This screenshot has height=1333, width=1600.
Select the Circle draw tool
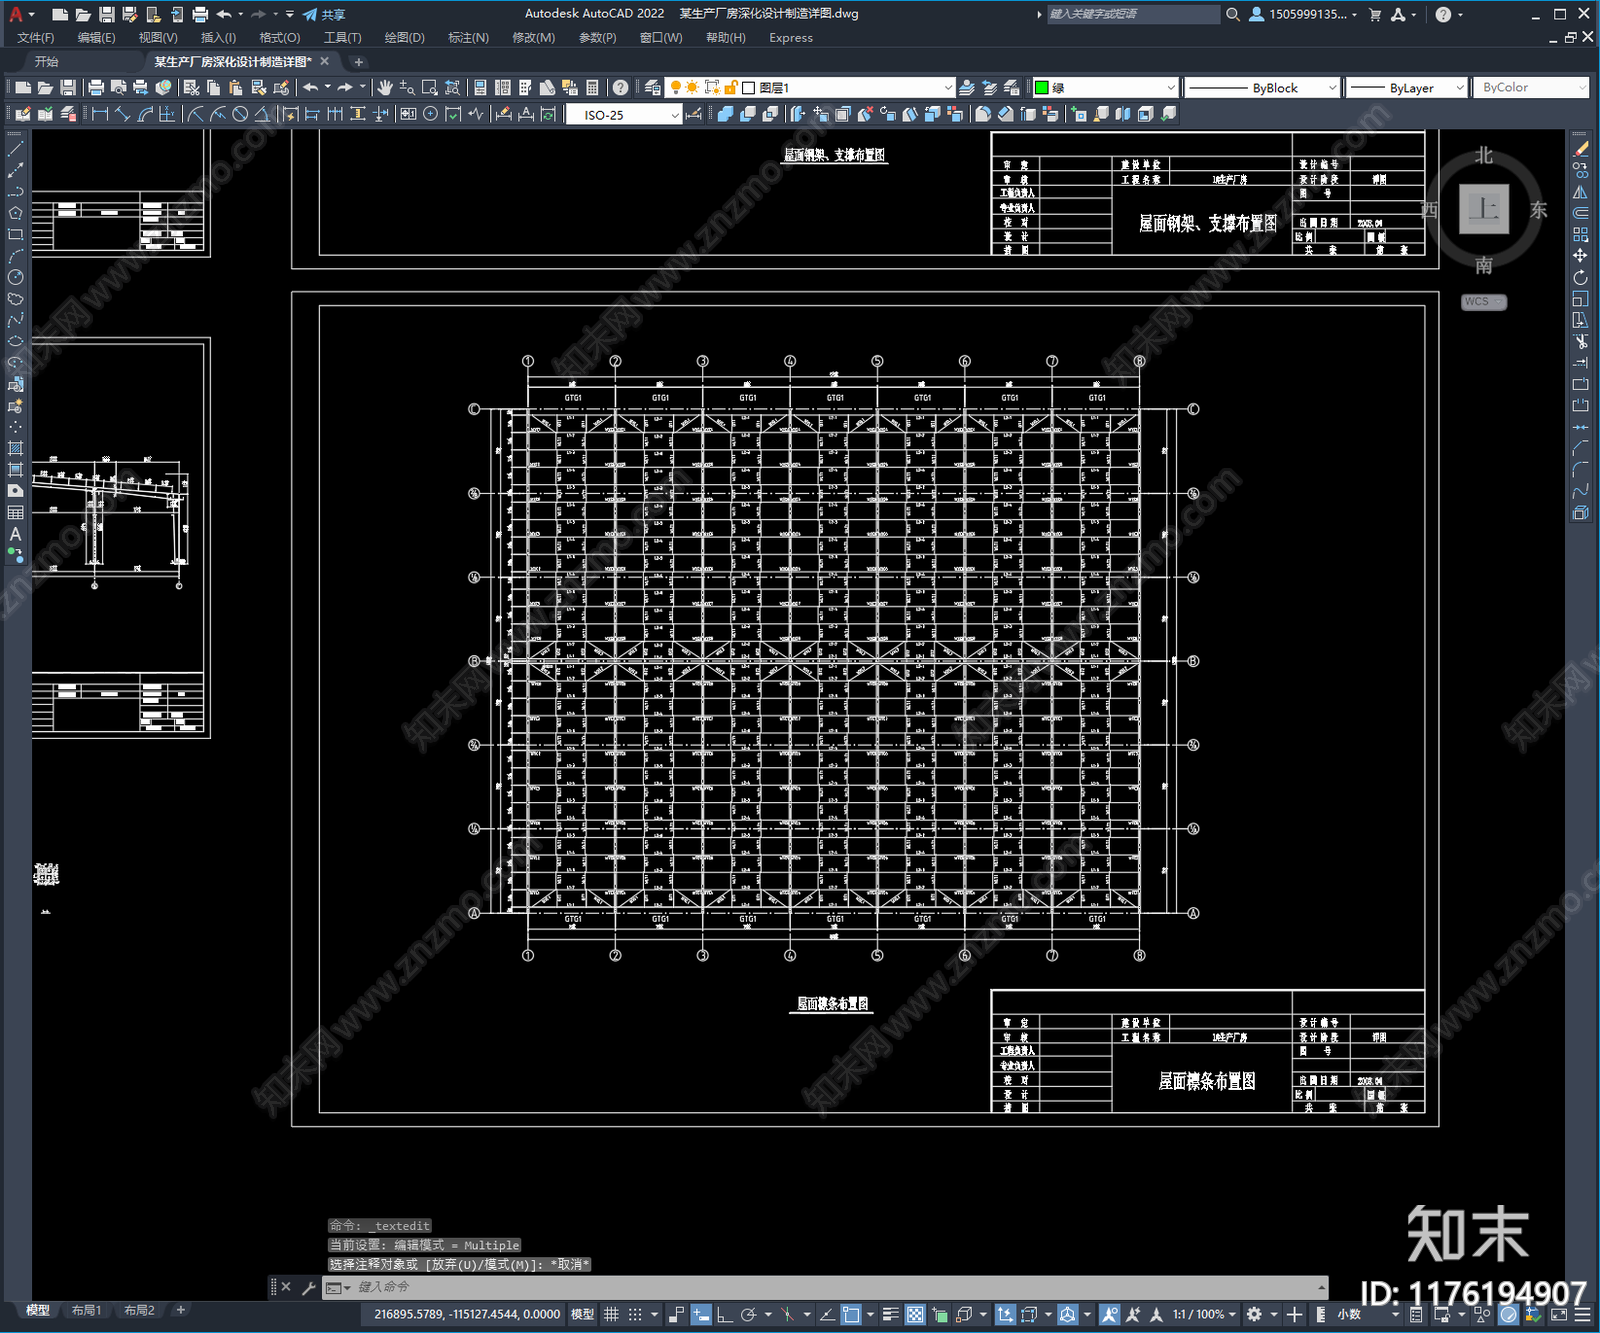point(15,277)
